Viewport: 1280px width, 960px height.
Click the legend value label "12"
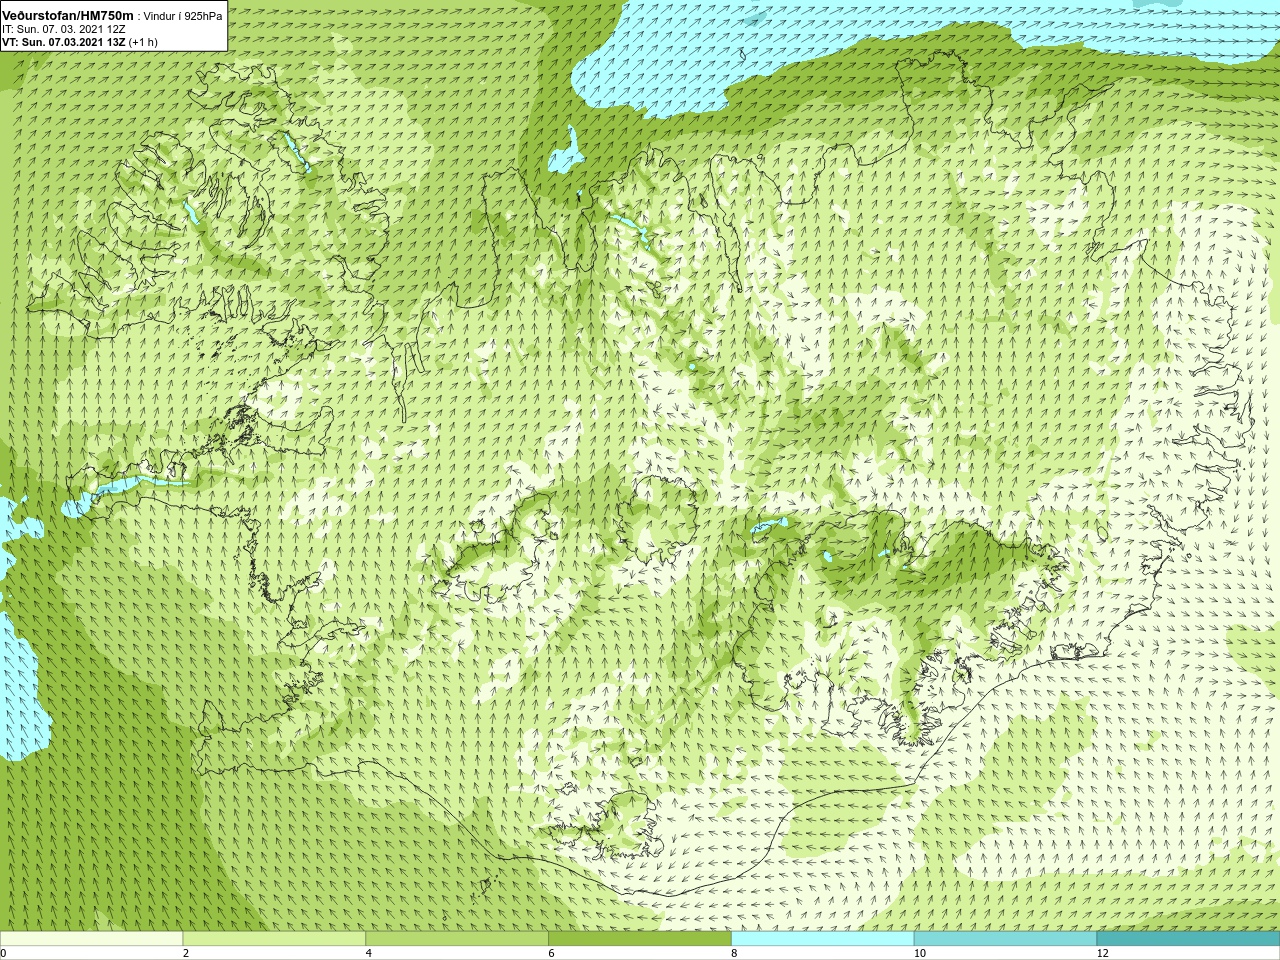pos(1102,954)
